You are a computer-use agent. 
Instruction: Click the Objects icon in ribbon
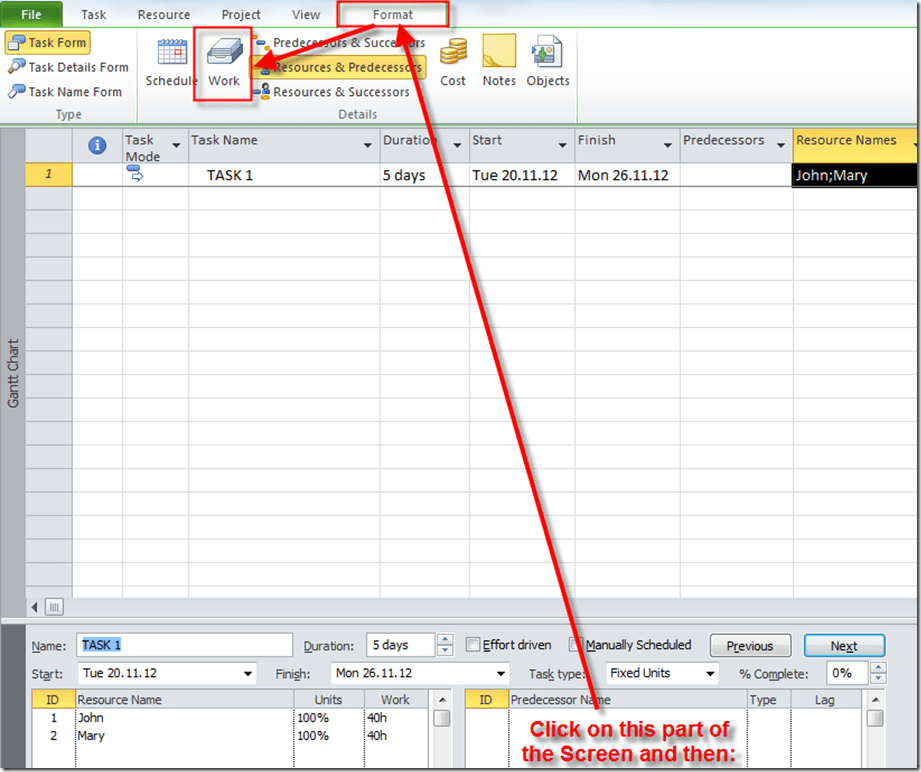[547, 63]
